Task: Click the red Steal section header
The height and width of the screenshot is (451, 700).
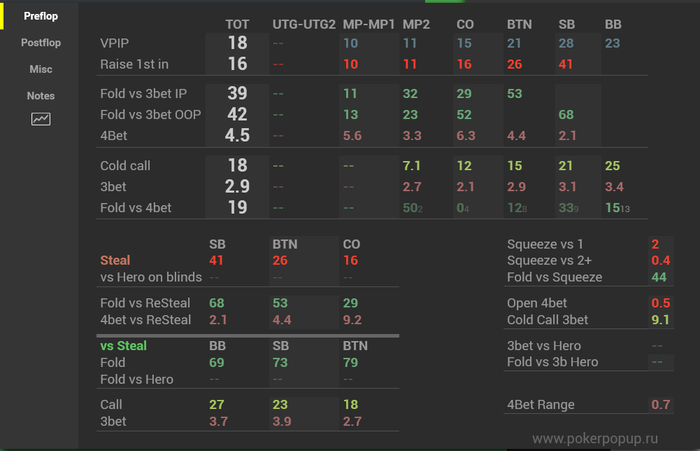Action: 116,260
